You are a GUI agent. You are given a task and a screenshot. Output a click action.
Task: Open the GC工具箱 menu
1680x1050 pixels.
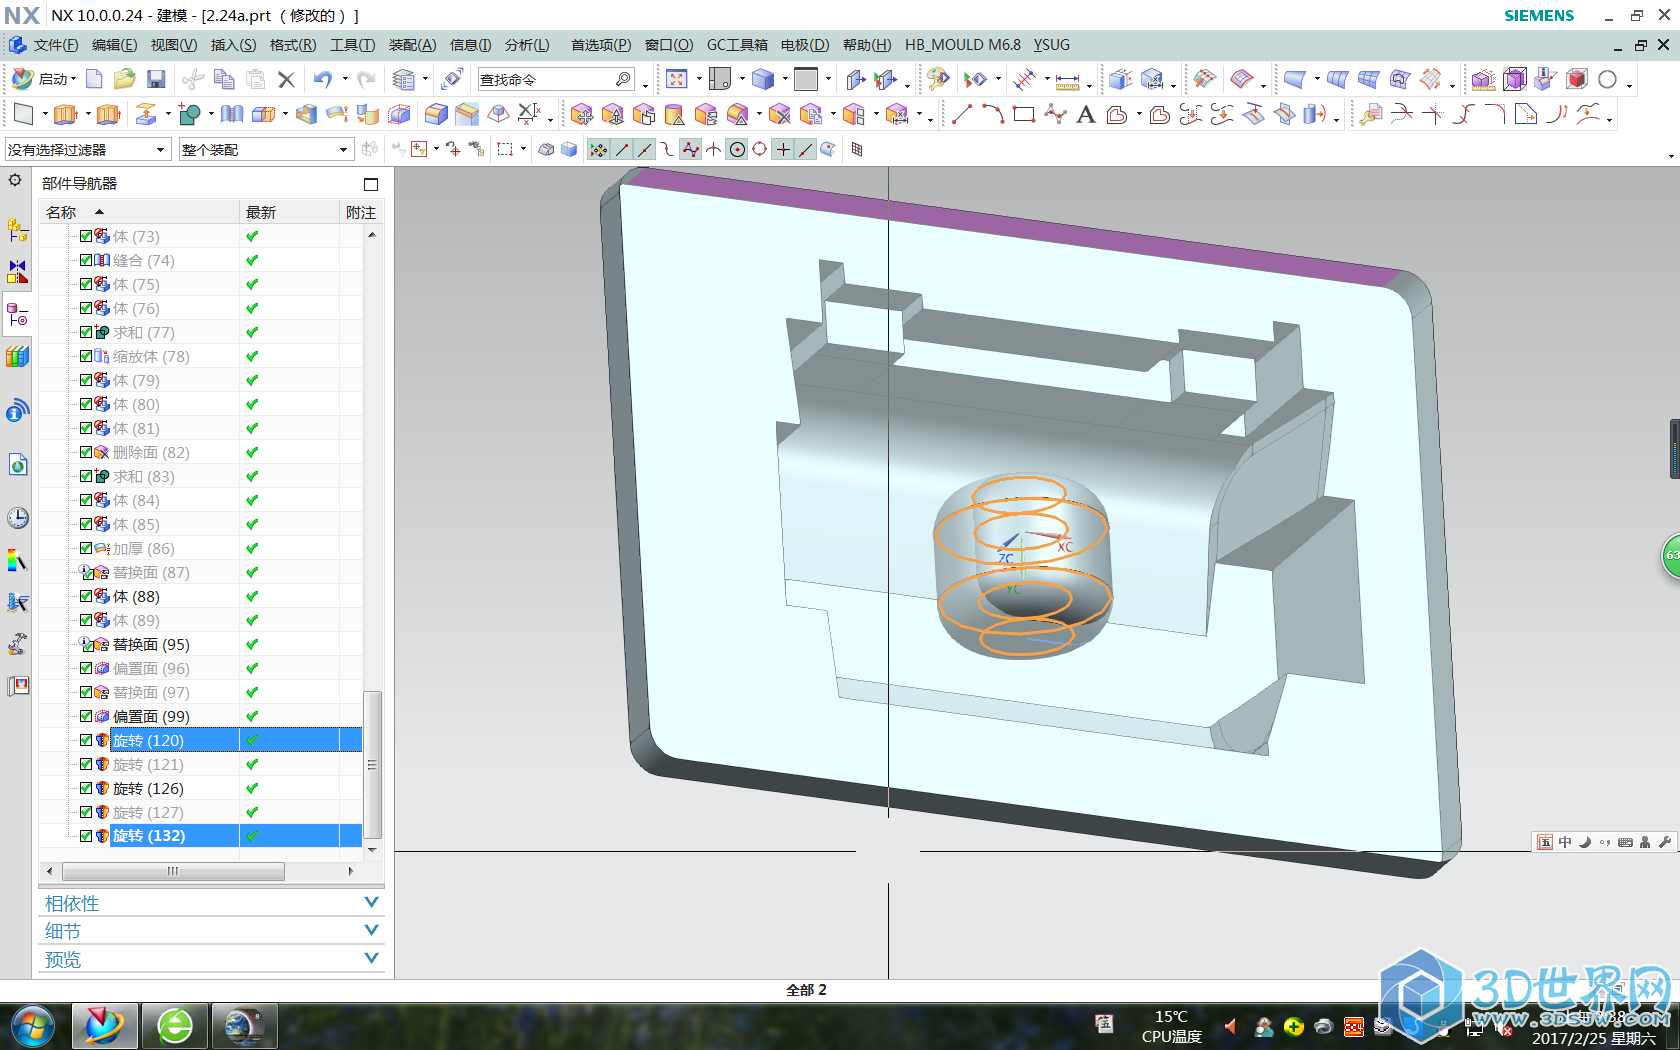(x=737, y=45)
